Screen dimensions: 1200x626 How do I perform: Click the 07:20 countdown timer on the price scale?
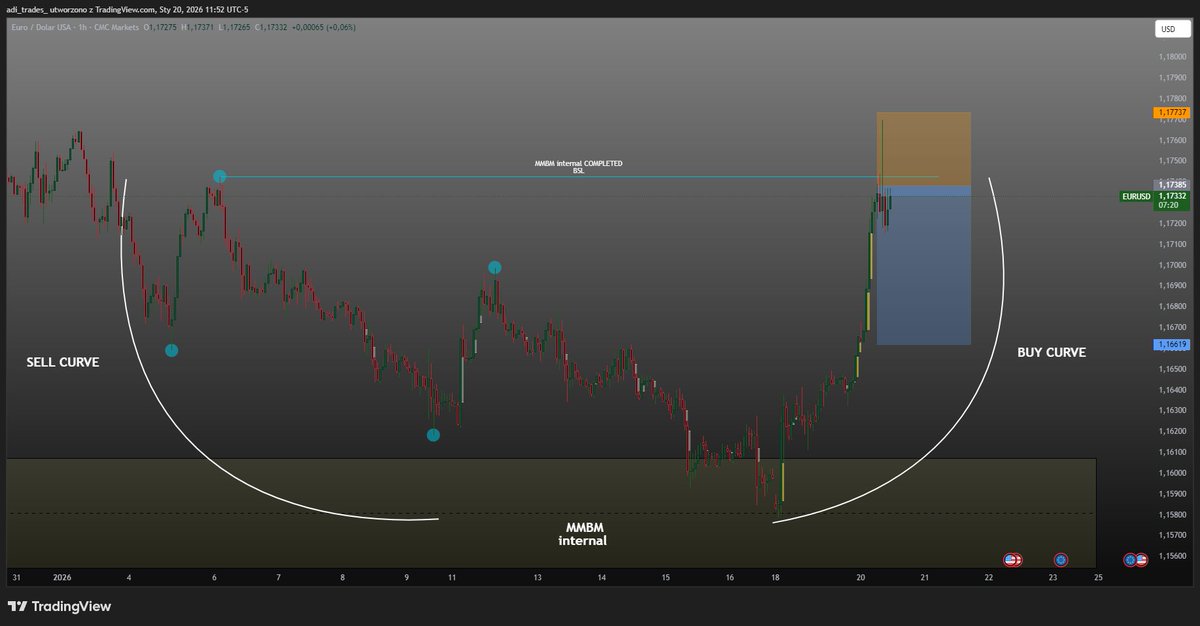click(1168, 206)
